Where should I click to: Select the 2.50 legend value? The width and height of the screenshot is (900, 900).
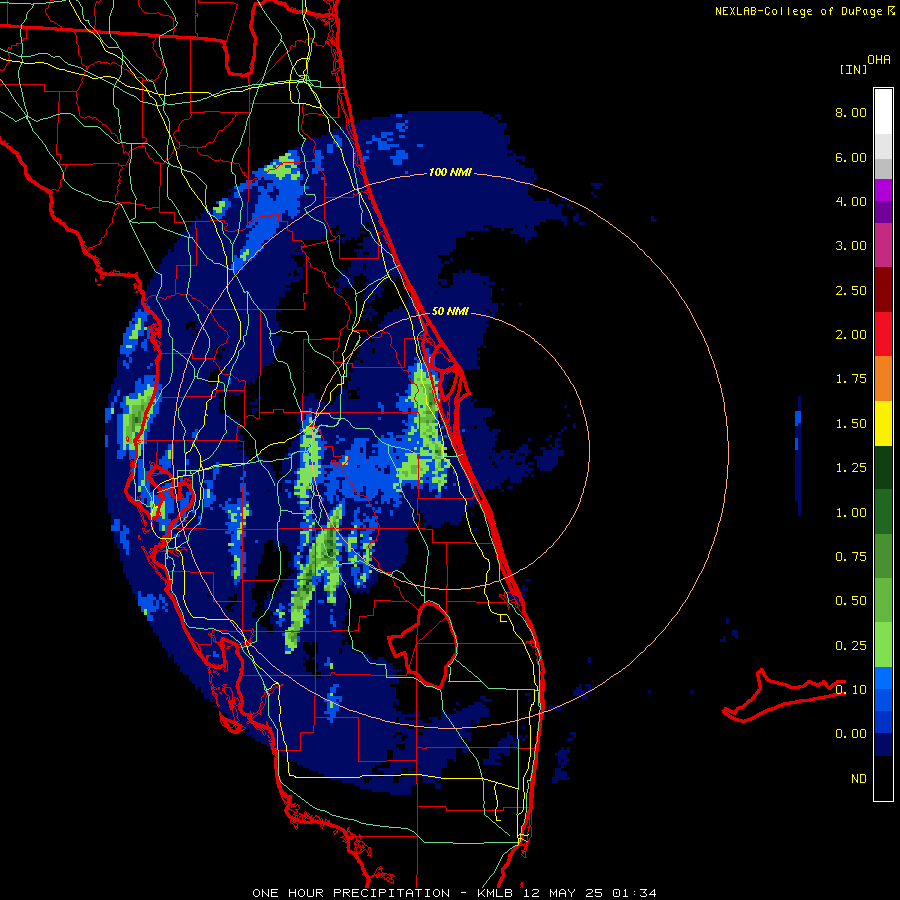(851, 290)
